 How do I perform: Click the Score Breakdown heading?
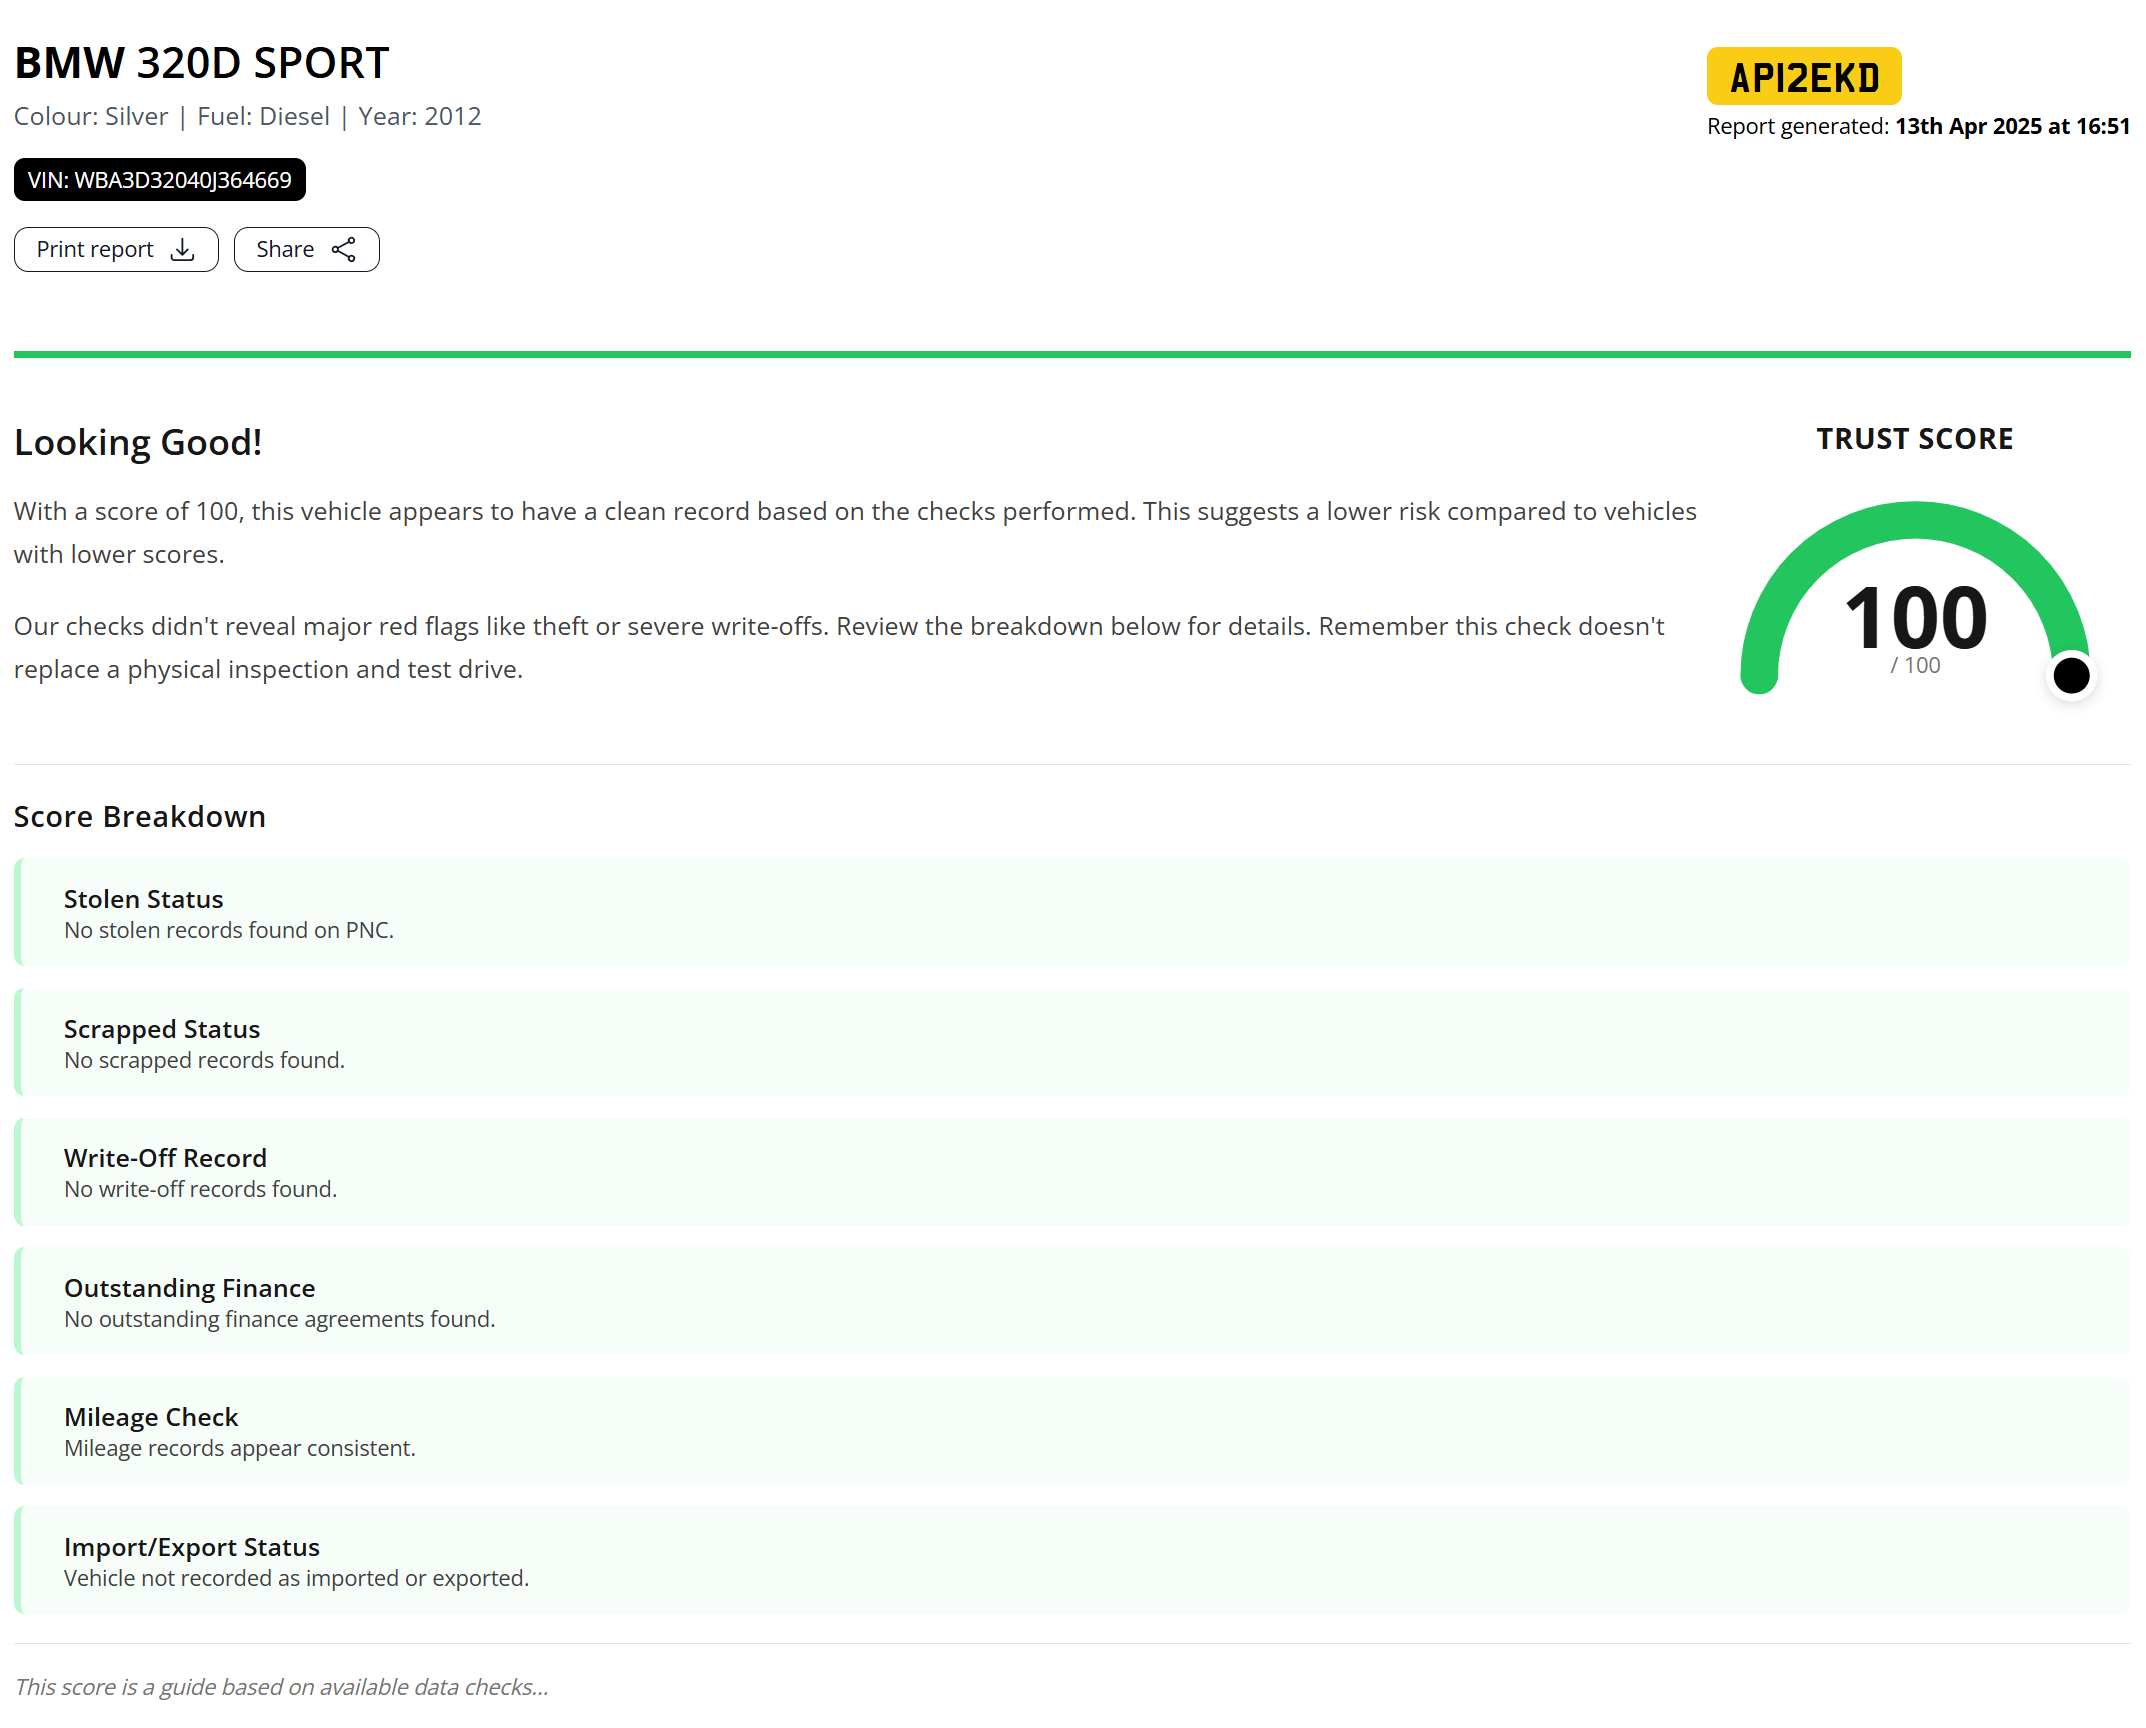tap(139, 817)
